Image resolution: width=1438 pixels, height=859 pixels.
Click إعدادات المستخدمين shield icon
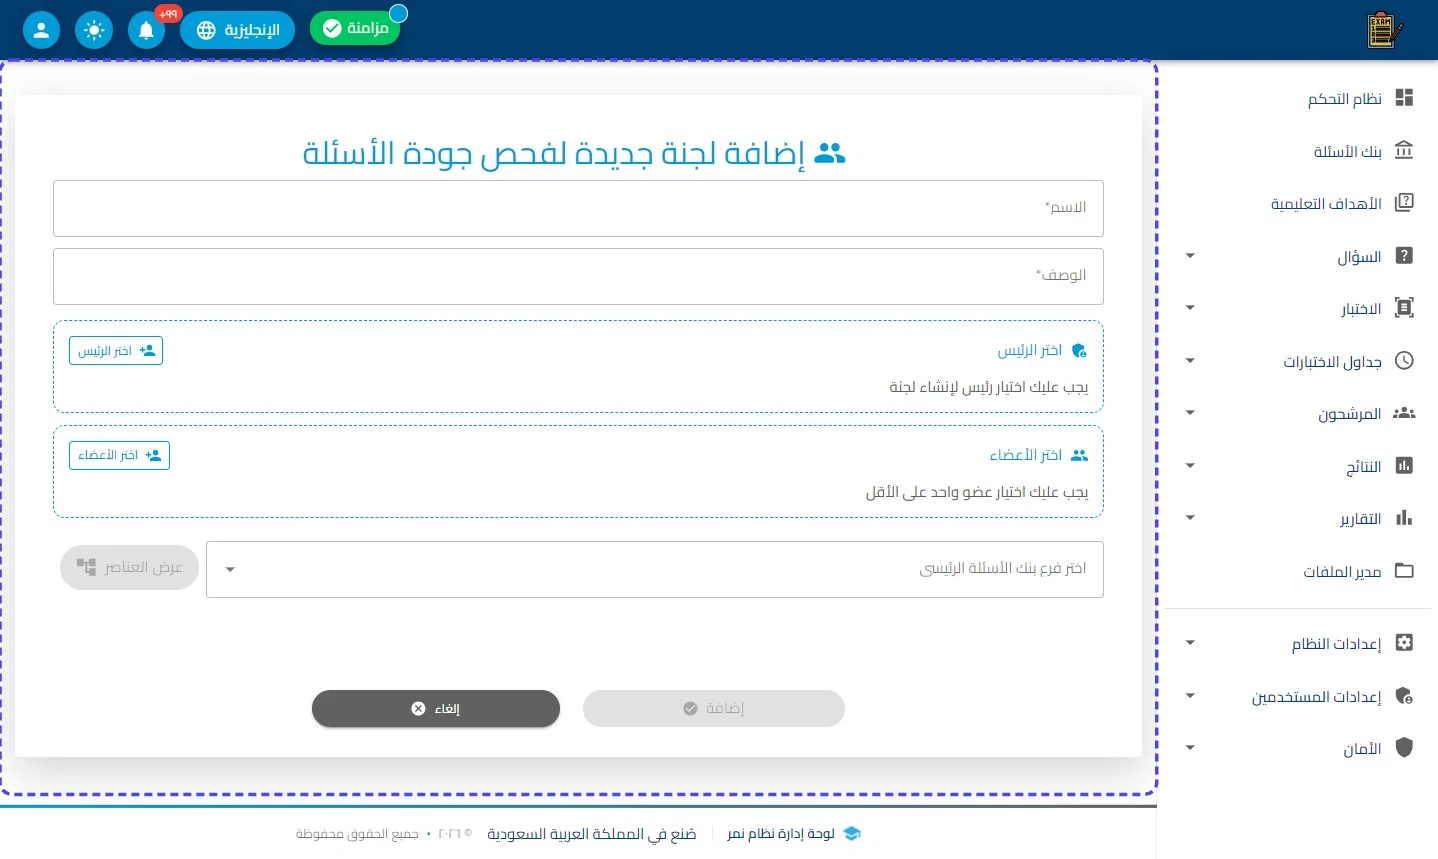pyautogui.click(x=1404, y=696)
